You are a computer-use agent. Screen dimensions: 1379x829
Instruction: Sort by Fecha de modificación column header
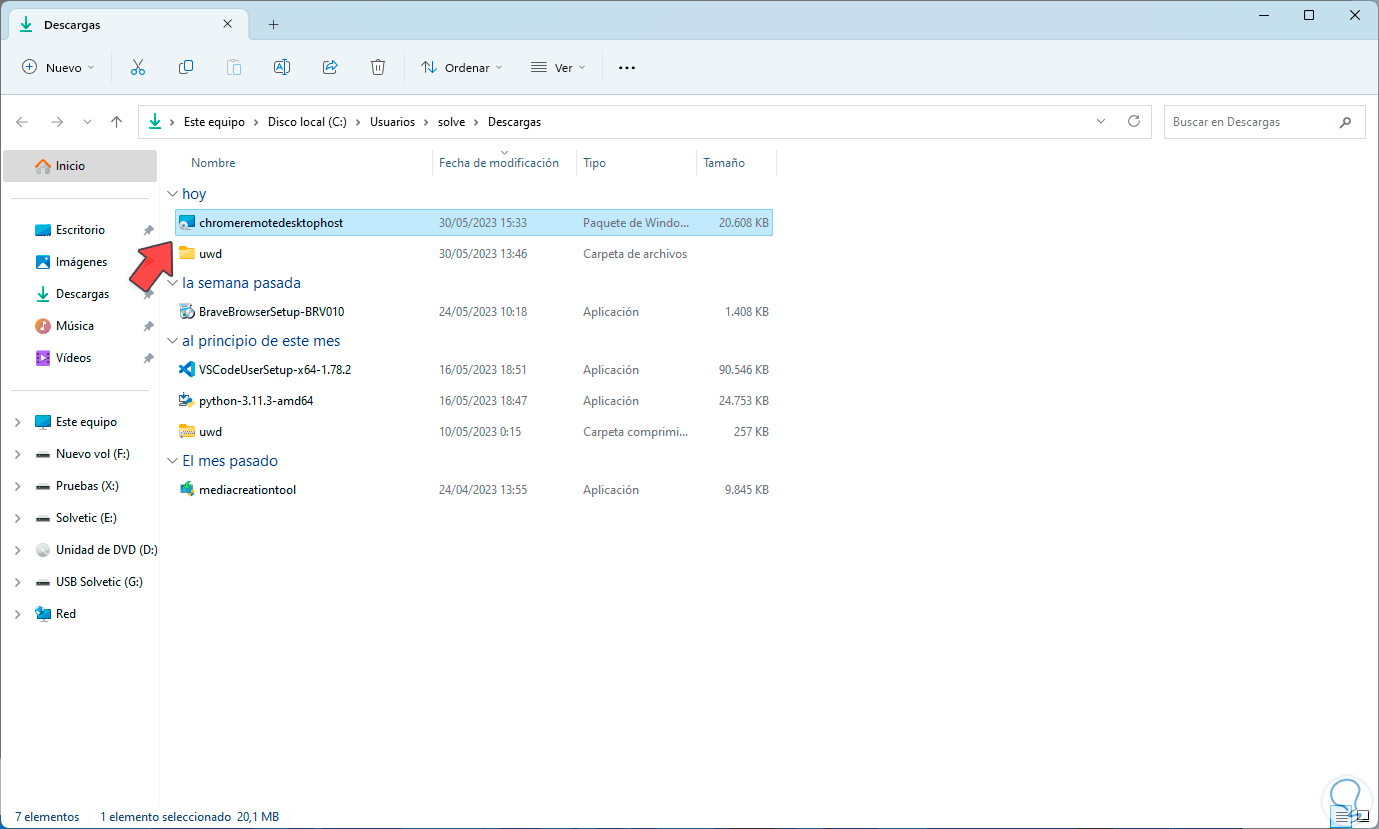(498, 163)
